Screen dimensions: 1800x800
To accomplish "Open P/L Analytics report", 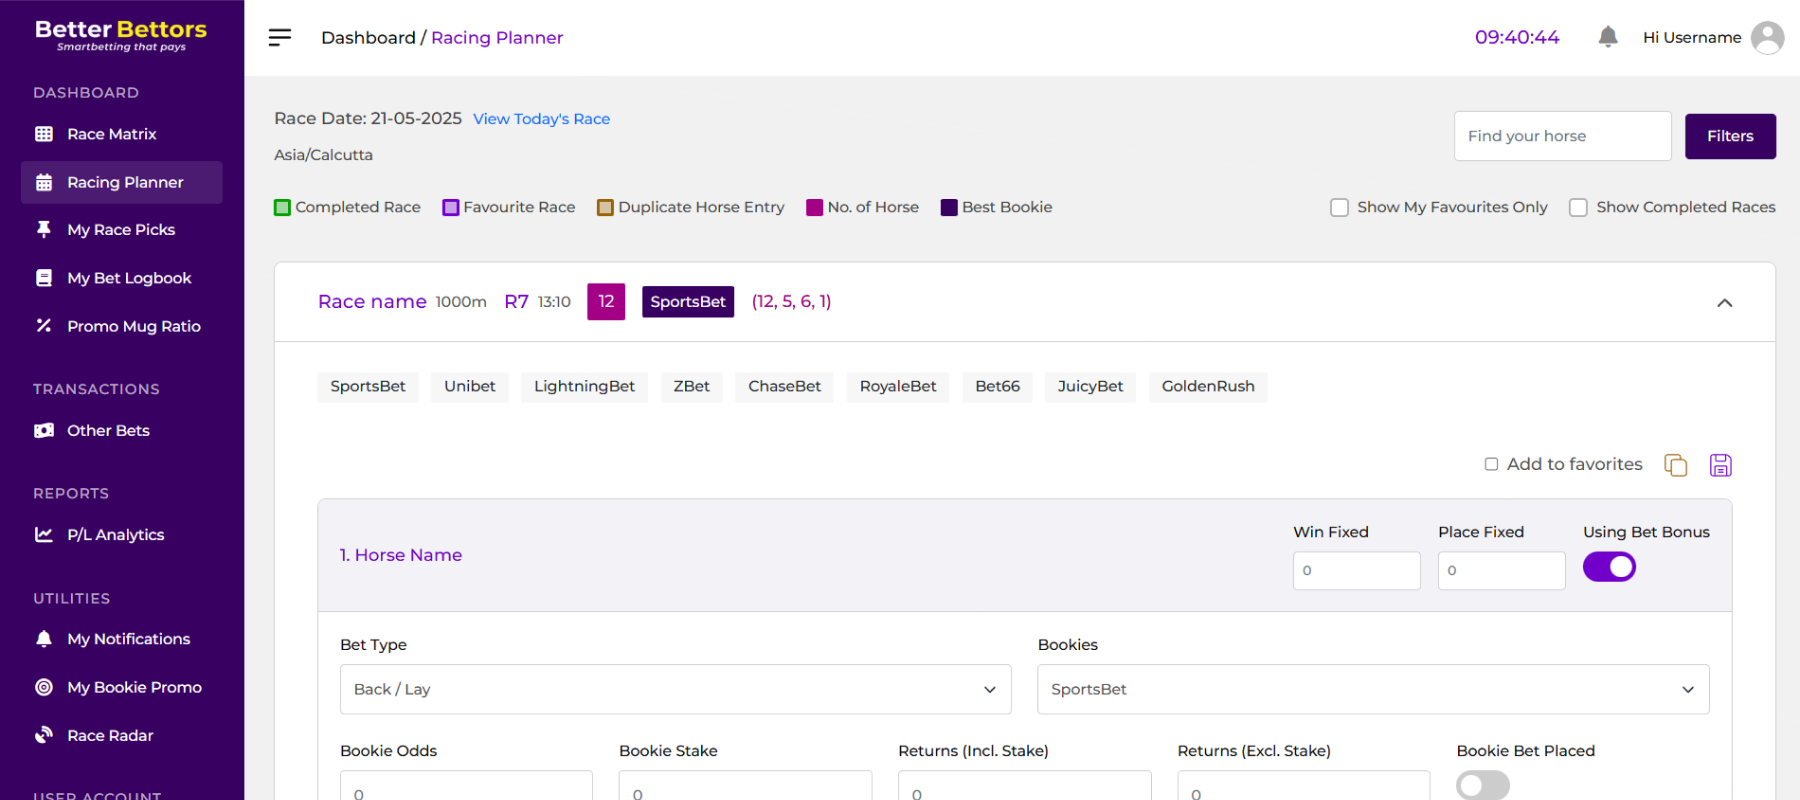I will point(115,535).
